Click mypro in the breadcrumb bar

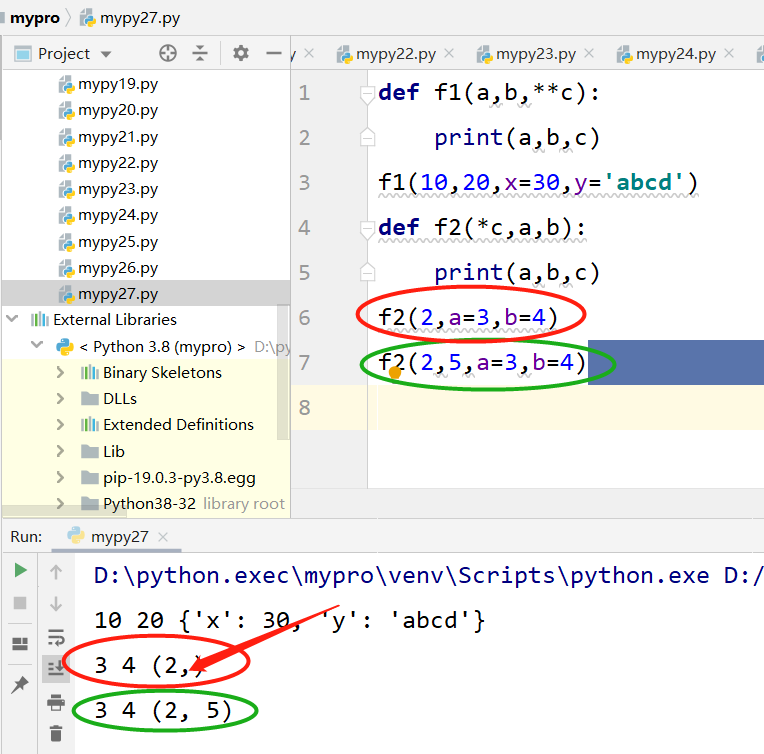pyautogui.click(x=35, y=18)
